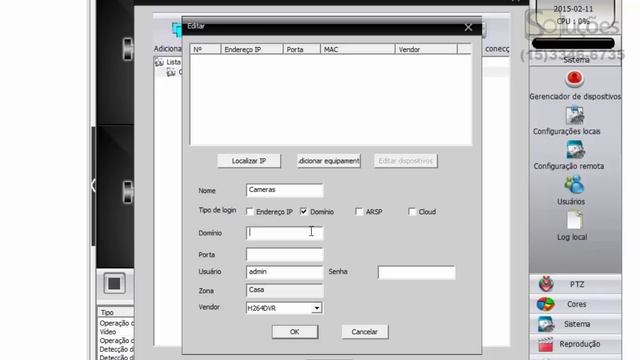Select the Cores panel tab
This screenshot has height=360, width=640.
pyautogui.click(x=576, y=304)
